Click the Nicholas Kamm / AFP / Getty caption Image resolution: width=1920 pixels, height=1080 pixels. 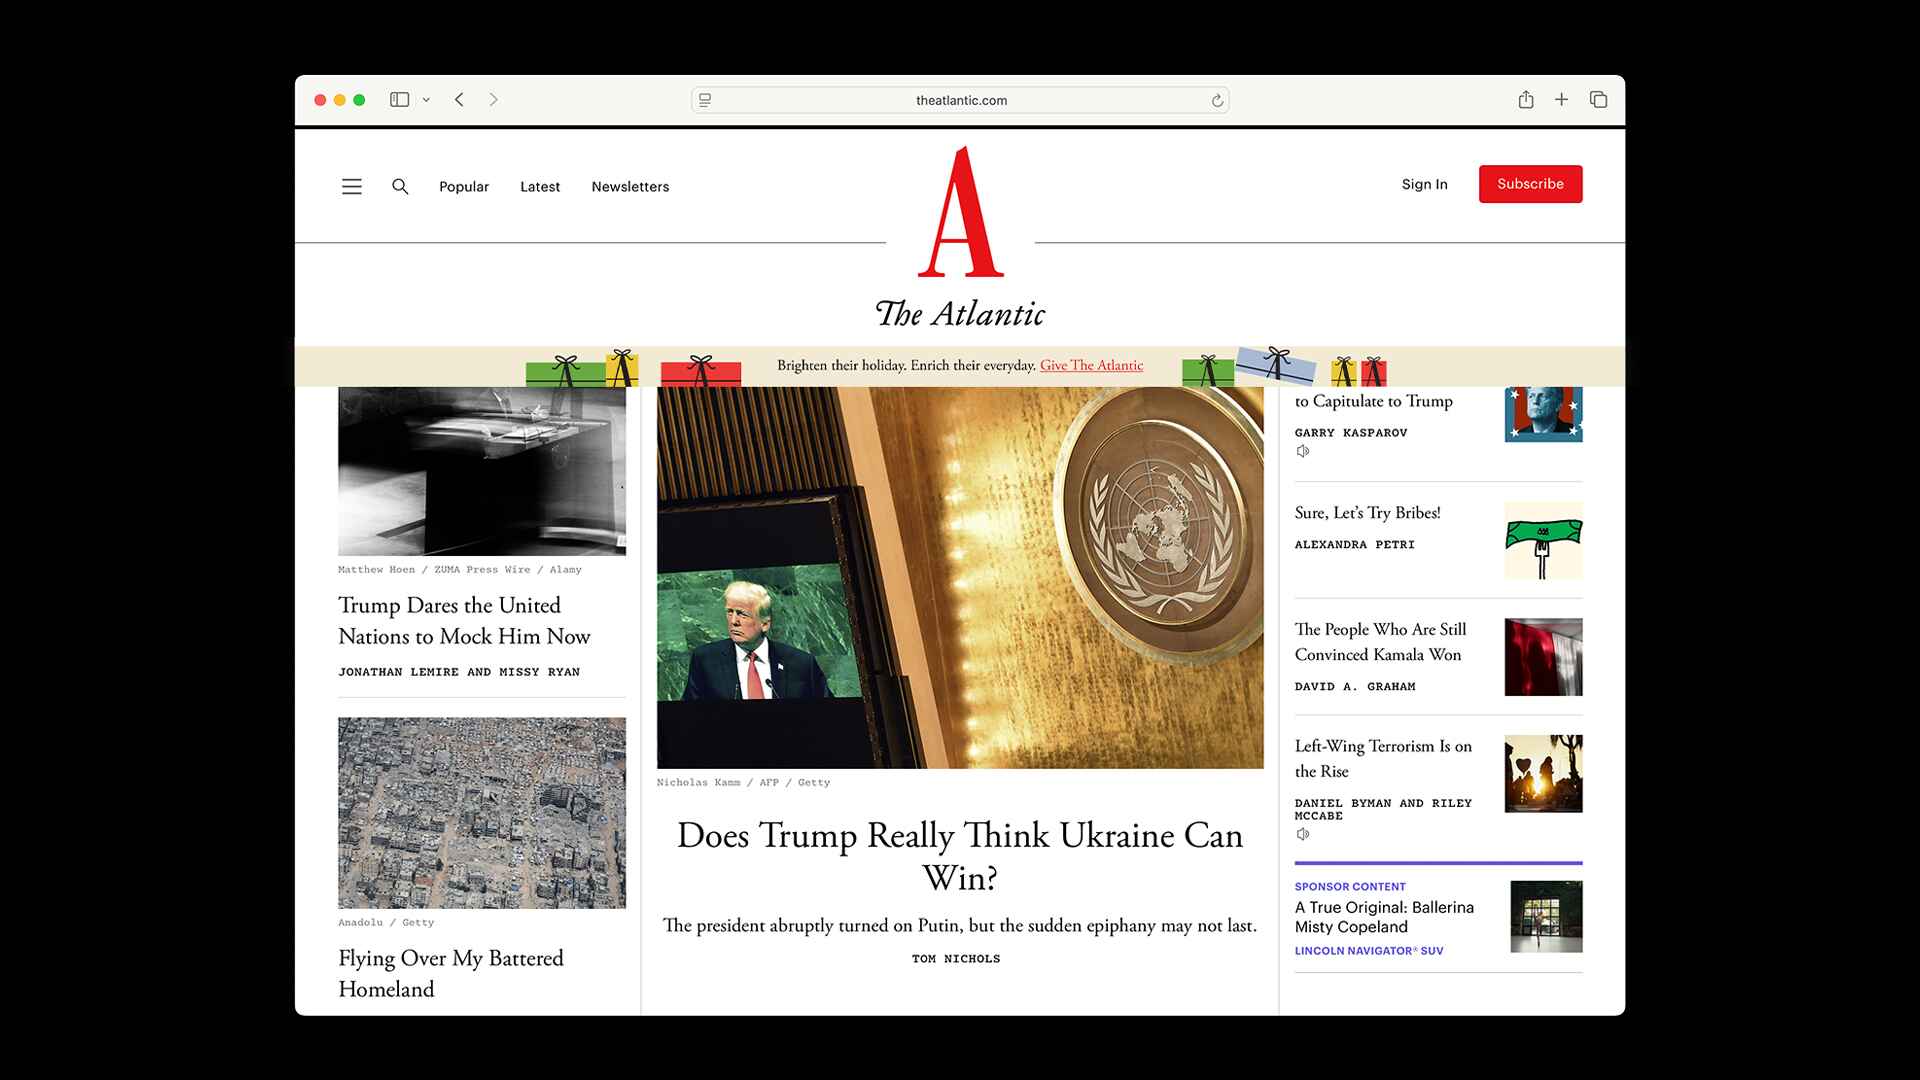pos(743,783)
